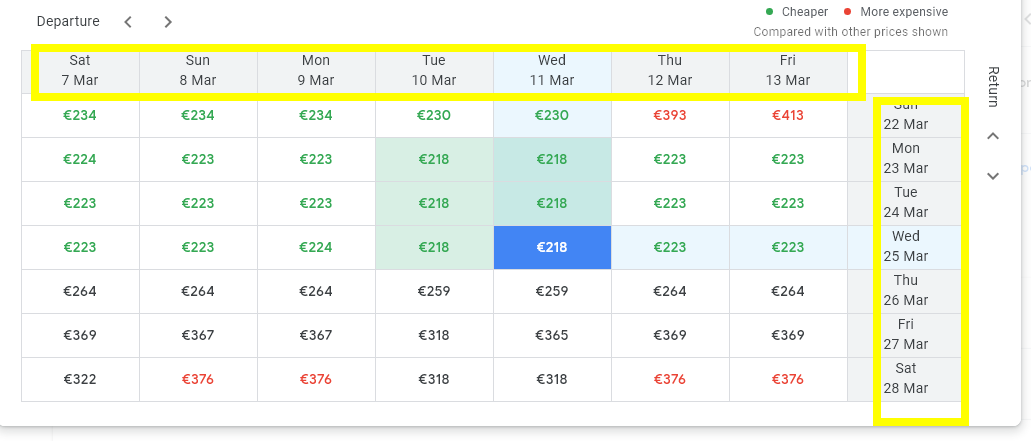
Task: Show later return dates
Action: (x=993, y=176)
